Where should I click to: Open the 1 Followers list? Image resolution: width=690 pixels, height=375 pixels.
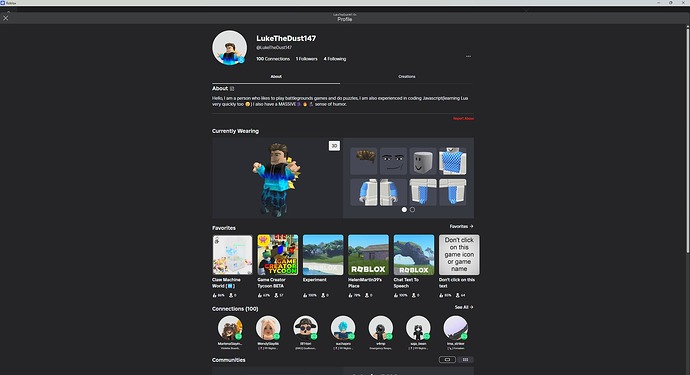click(x=306, y=59)
